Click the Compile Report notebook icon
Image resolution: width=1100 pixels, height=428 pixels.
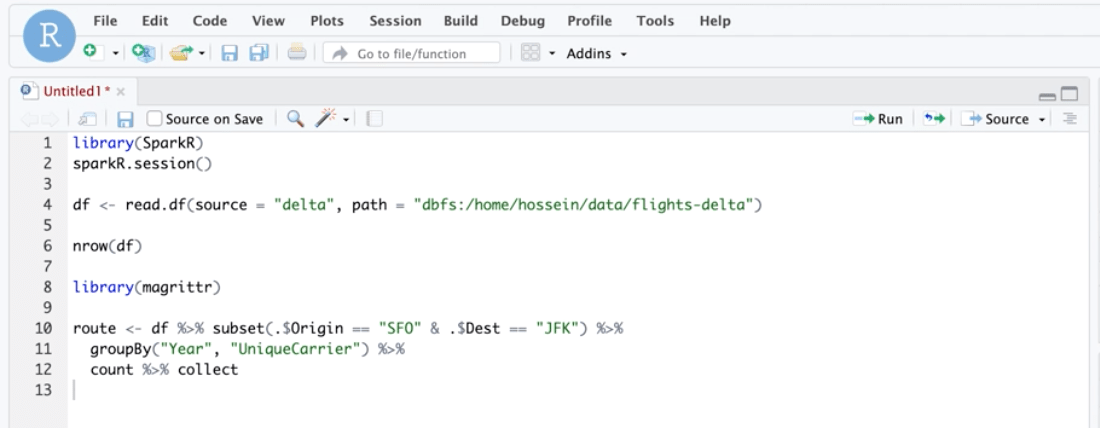pyautogui.click(x=374, y=119)
